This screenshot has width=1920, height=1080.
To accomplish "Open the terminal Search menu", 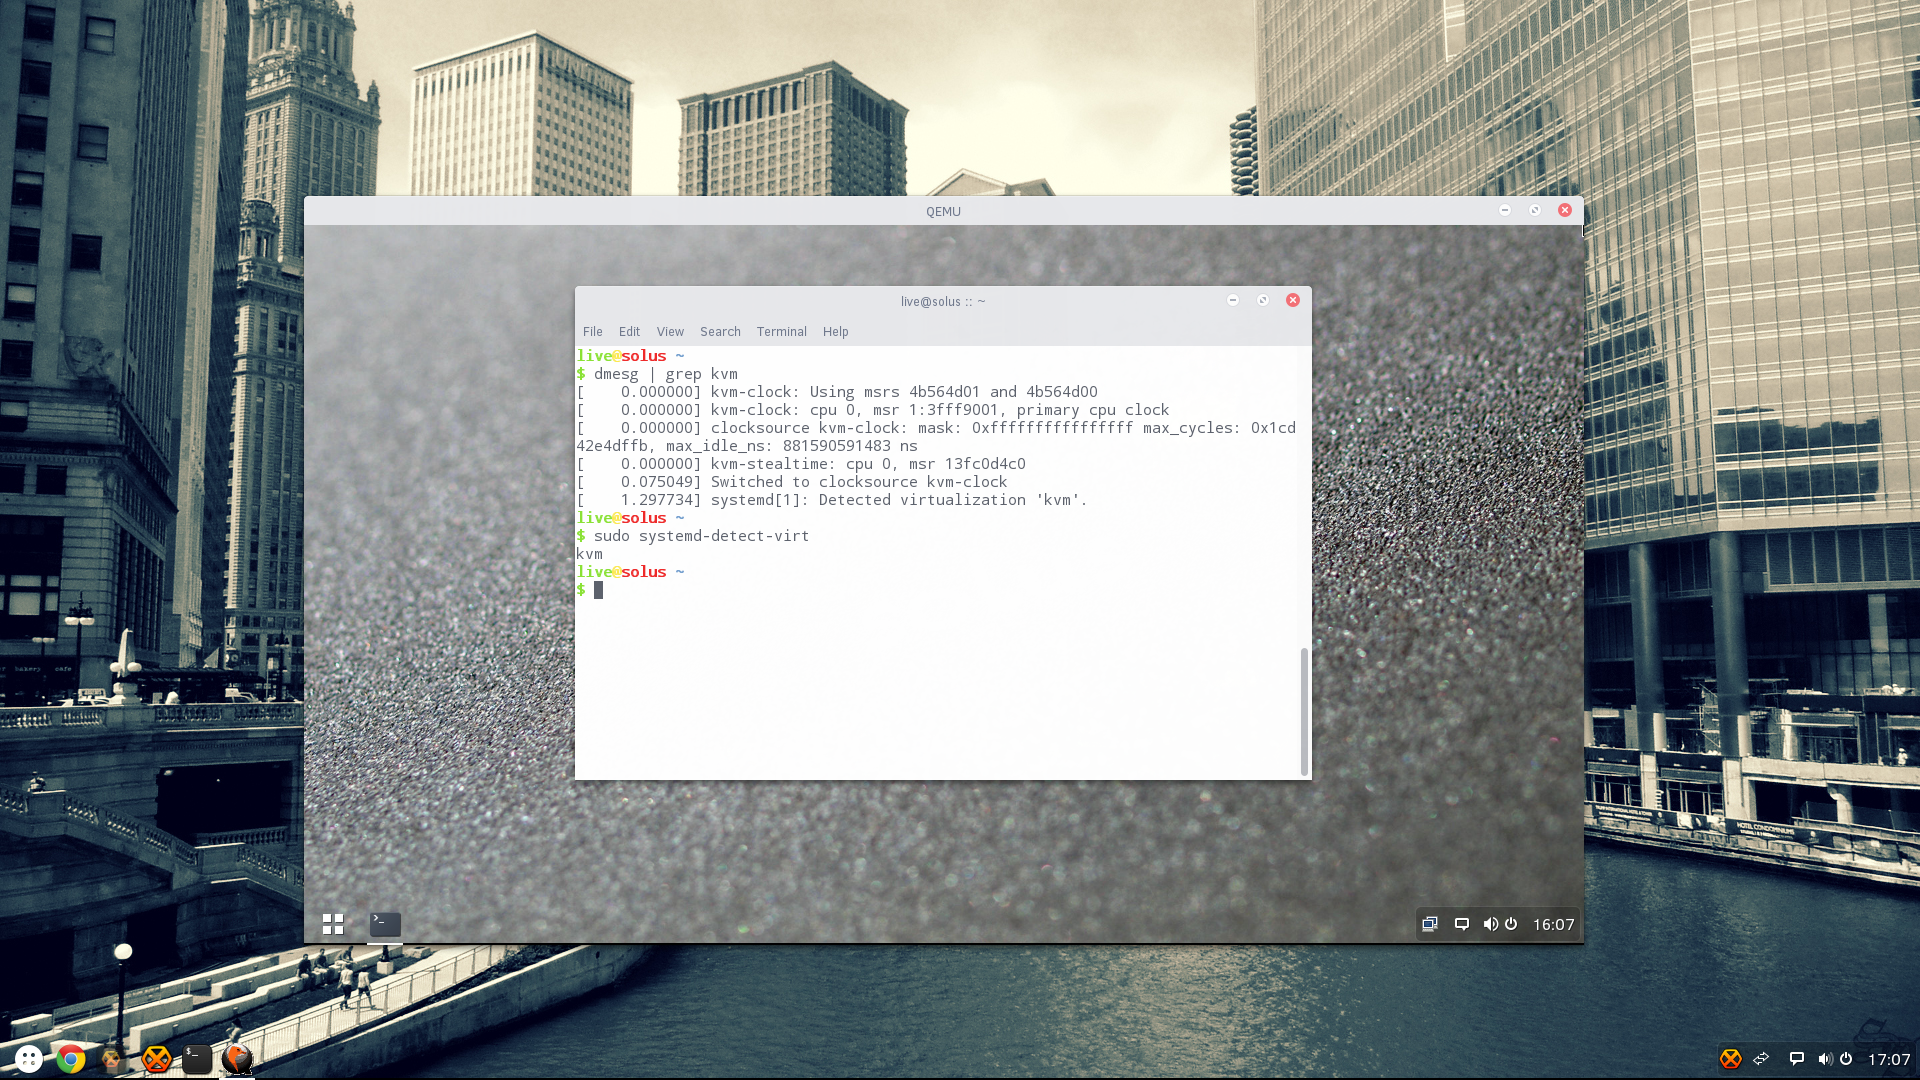I will click(x=720, y=332).
